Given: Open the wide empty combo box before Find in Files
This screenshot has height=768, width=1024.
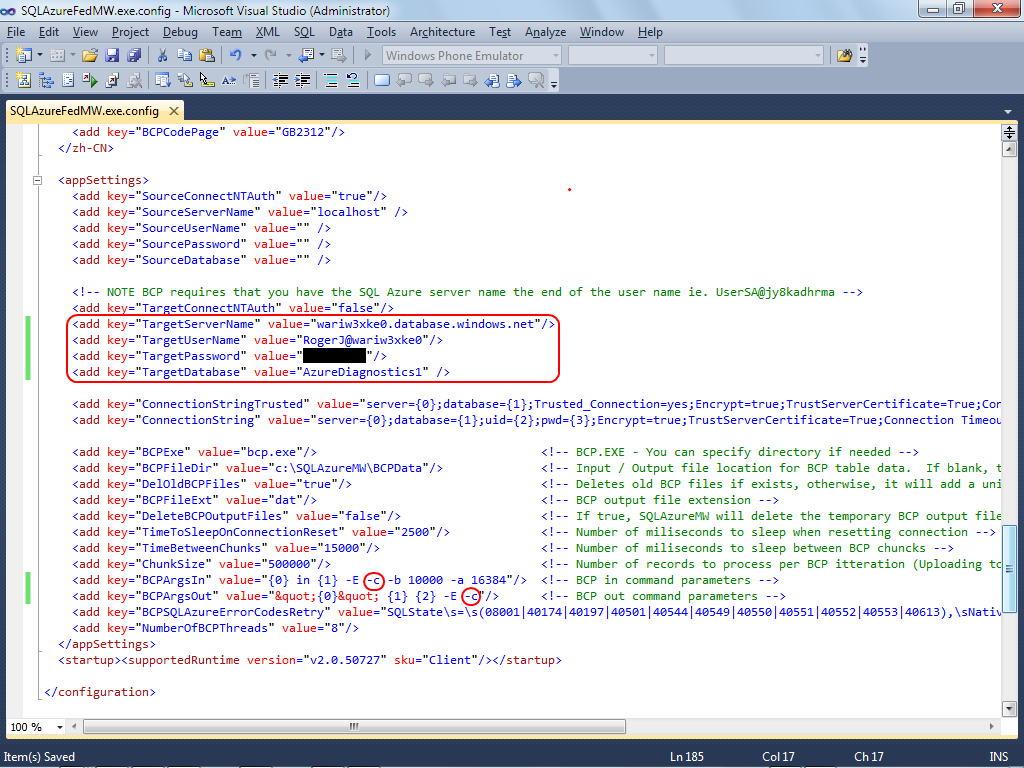Looking at the screenshot, I should 744,56.
